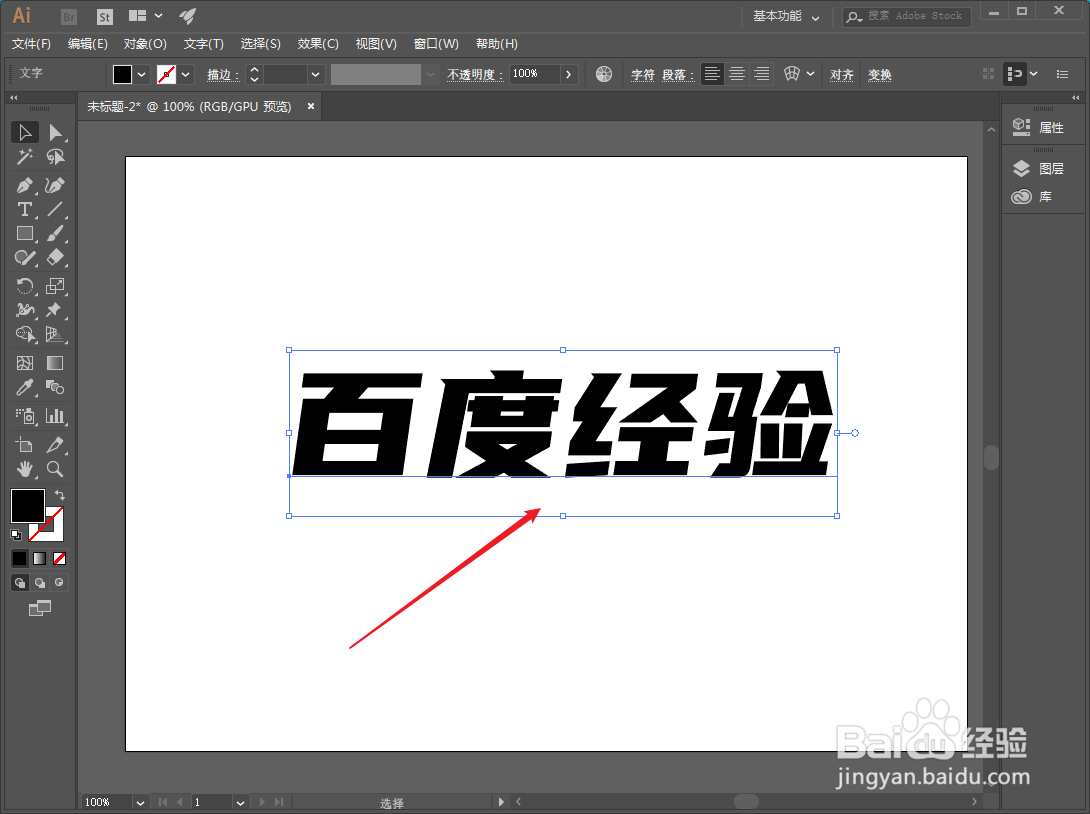Screen dimensions: 1090x814
Task: Select the Mesh tool
Action: [24, 363]
